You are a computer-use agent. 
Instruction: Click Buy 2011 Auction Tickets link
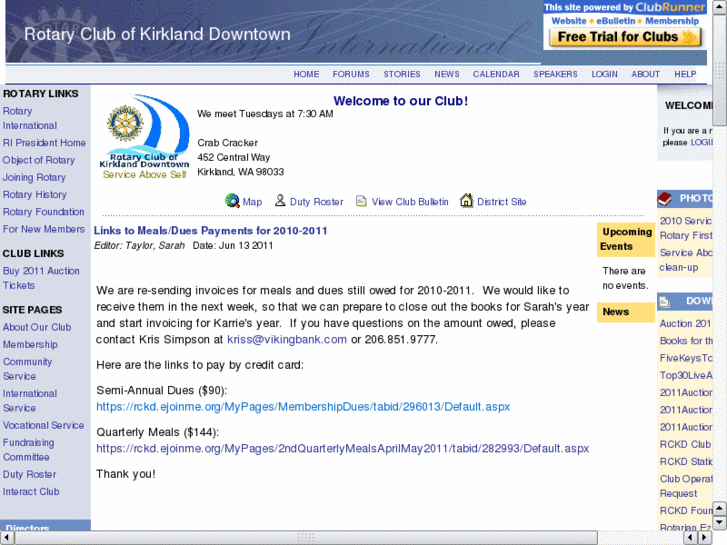(41, 278)
